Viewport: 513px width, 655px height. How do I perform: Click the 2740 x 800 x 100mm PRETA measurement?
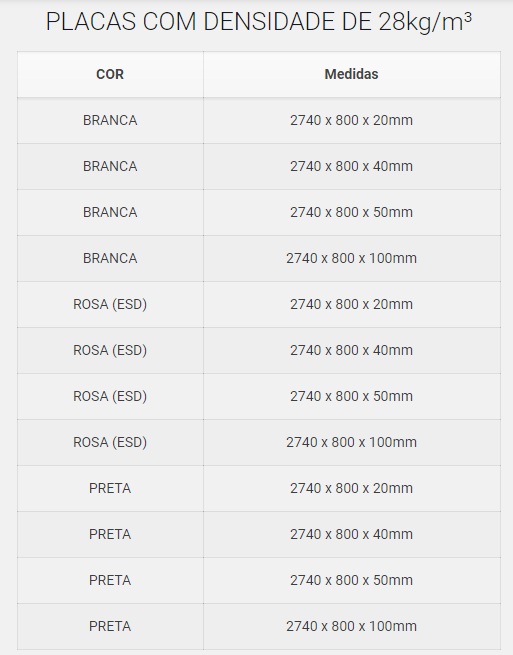click(352, 626)
